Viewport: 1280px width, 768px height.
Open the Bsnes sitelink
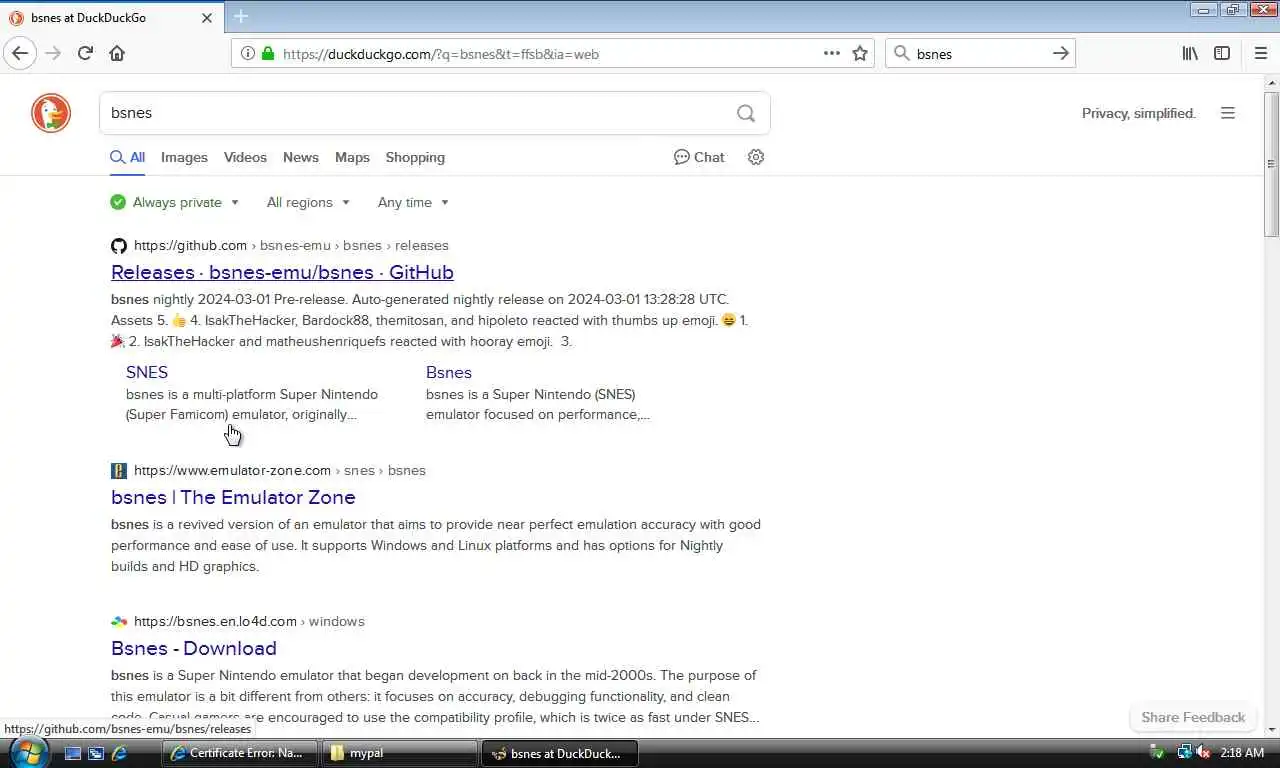tap(449, 372)
